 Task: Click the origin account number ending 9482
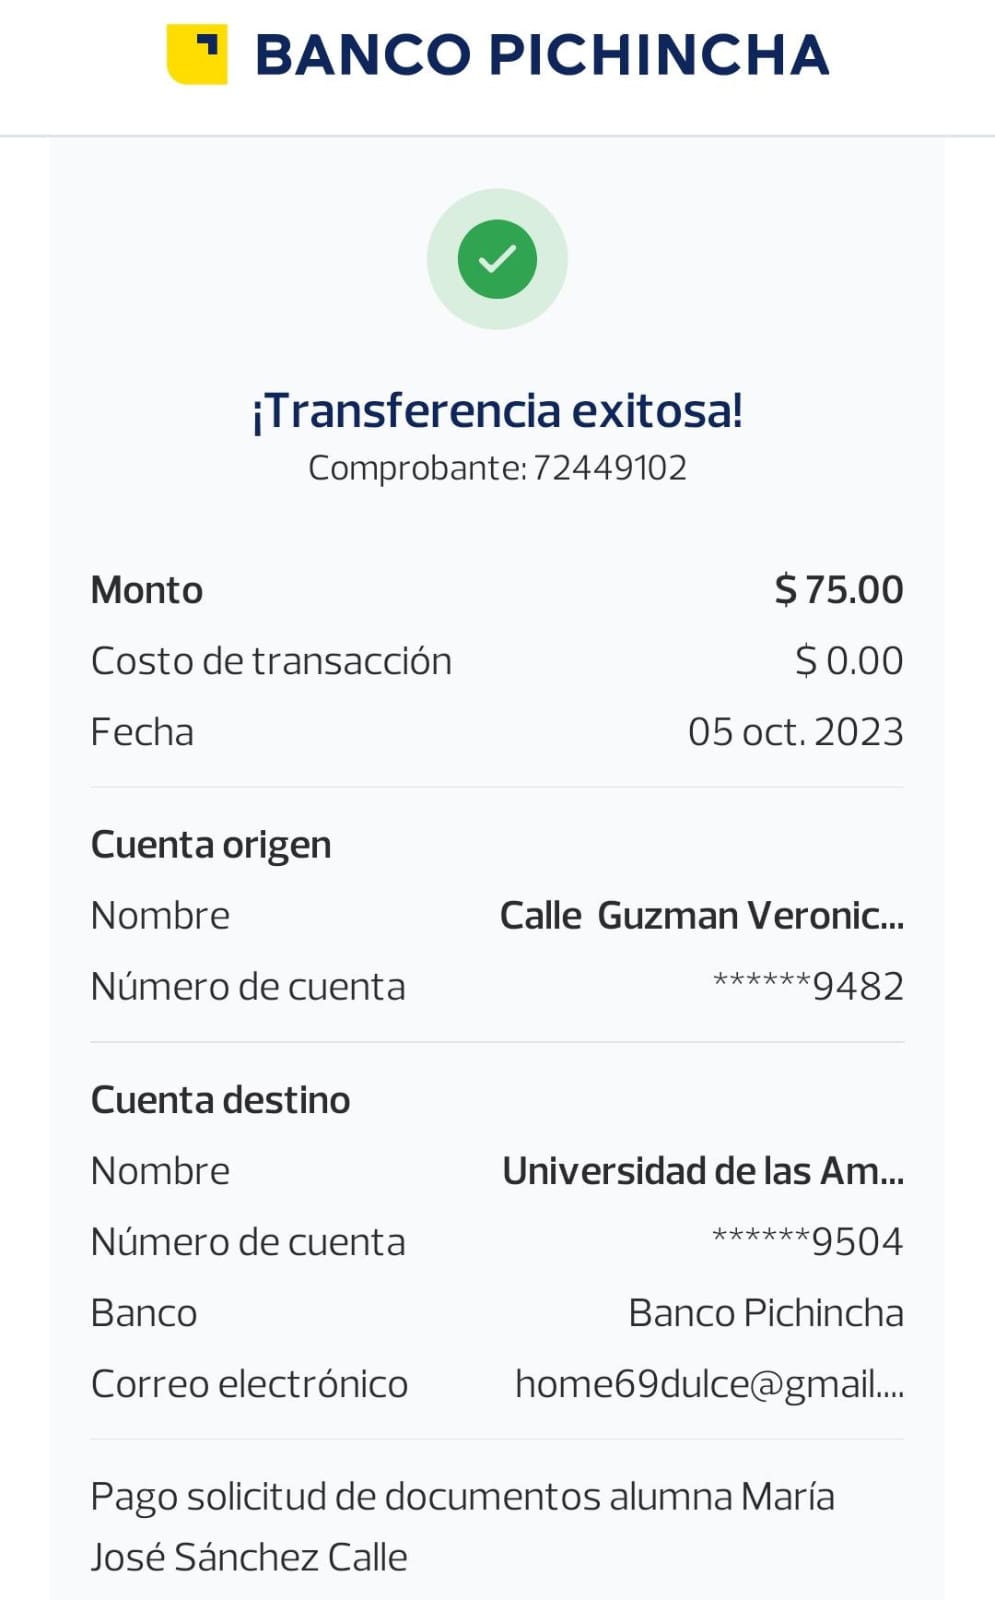click(x=808, y=987)
